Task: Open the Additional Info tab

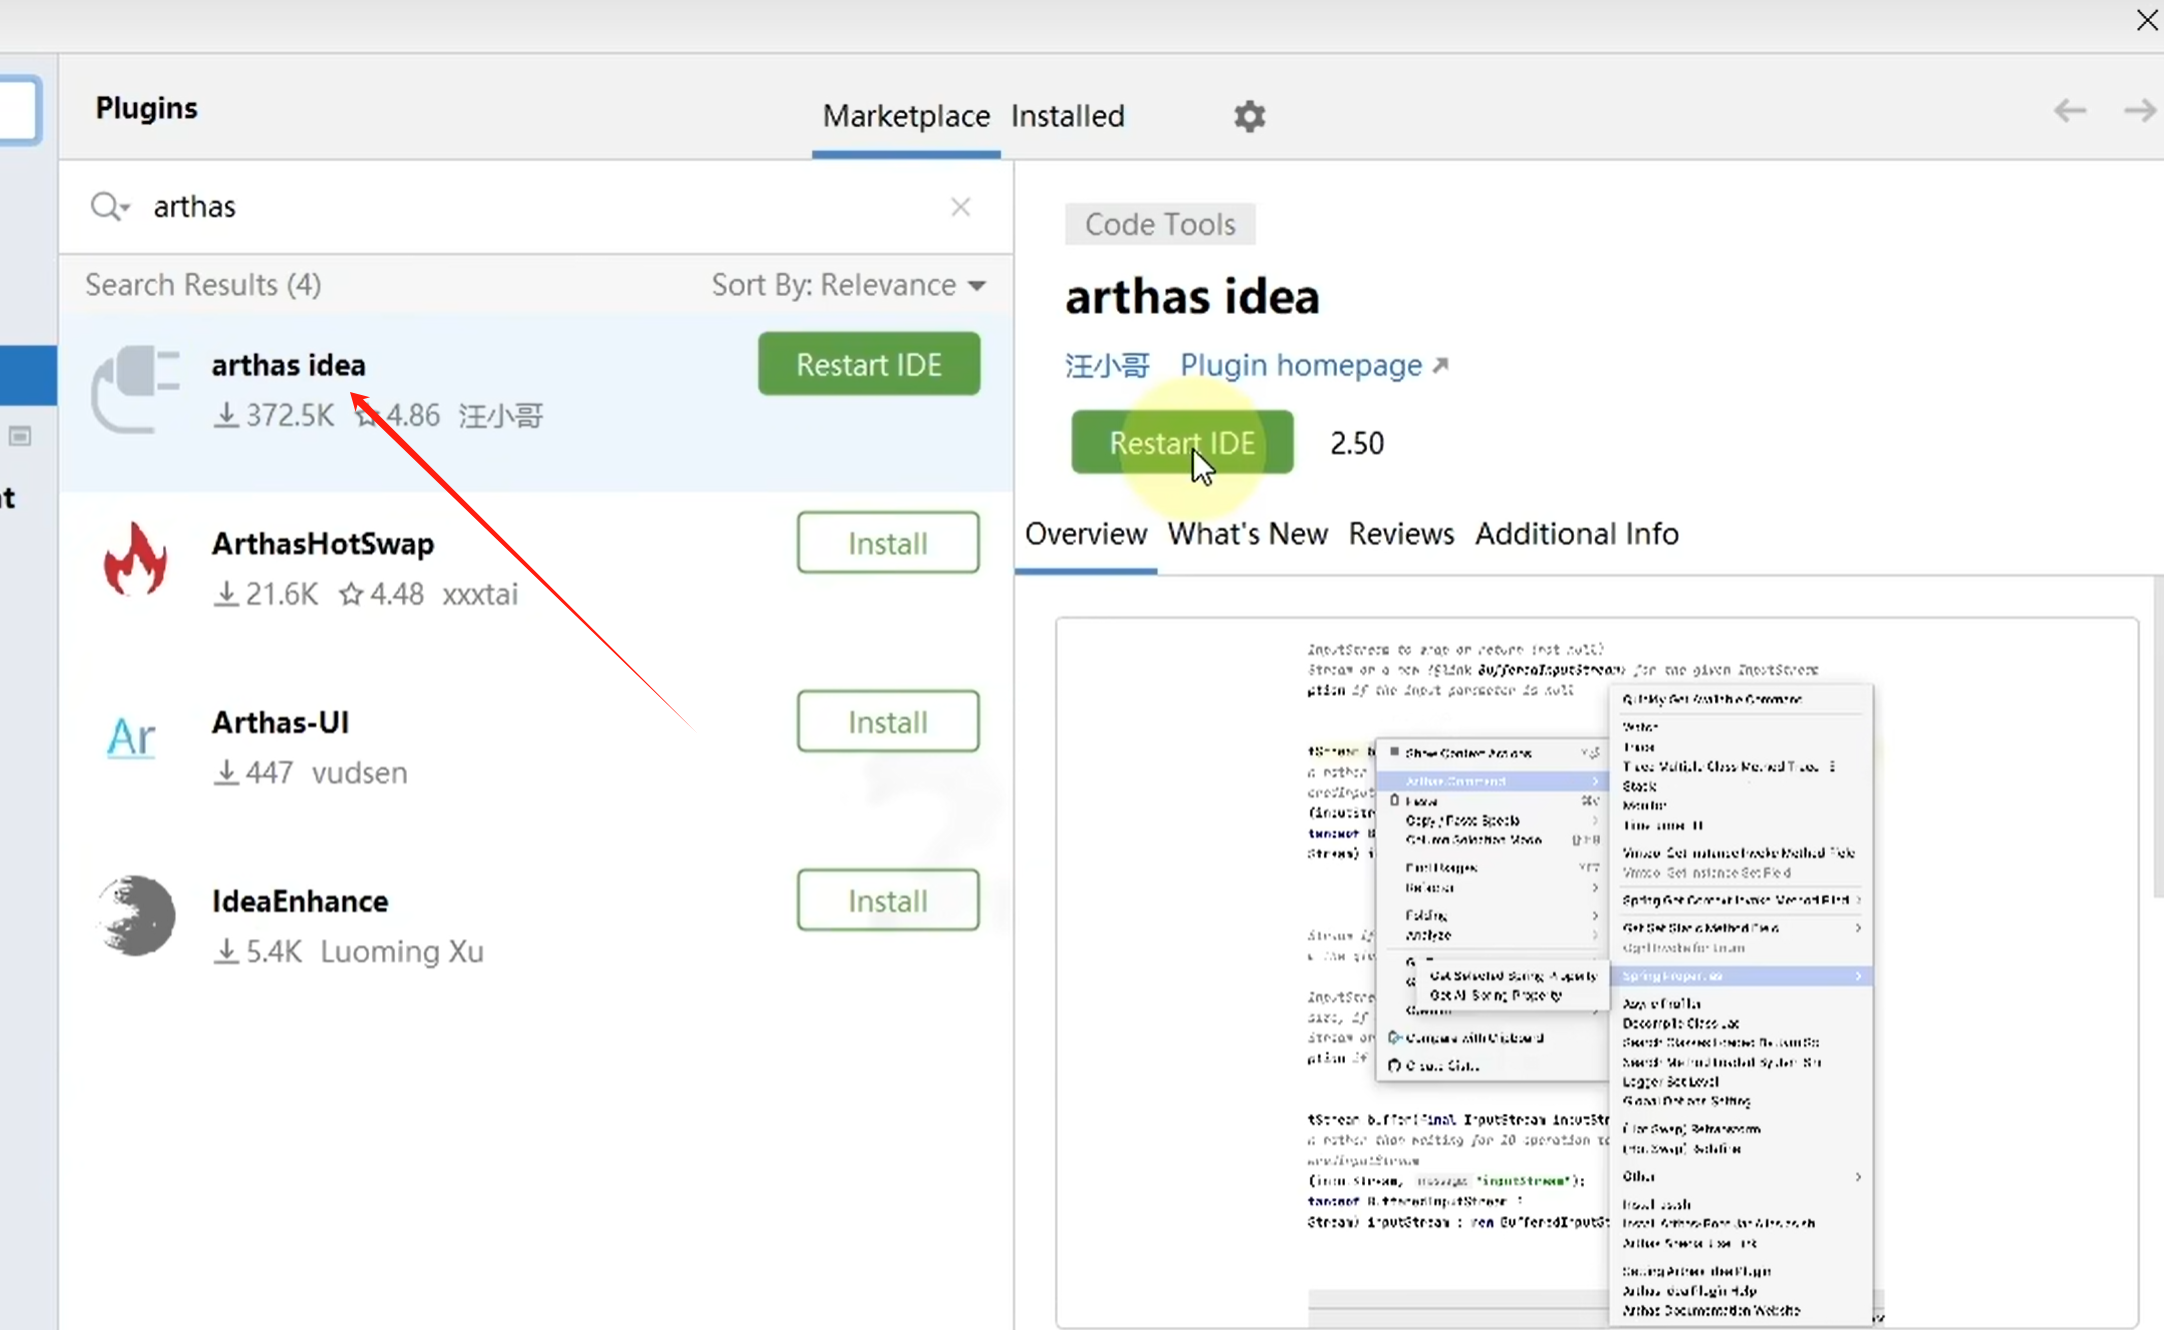Action: click(x=1576, y=534)
